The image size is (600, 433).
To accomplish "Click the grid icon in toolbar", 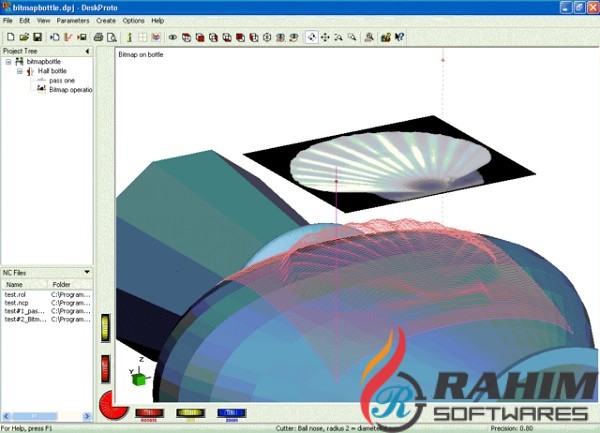I will click(142, 37).
